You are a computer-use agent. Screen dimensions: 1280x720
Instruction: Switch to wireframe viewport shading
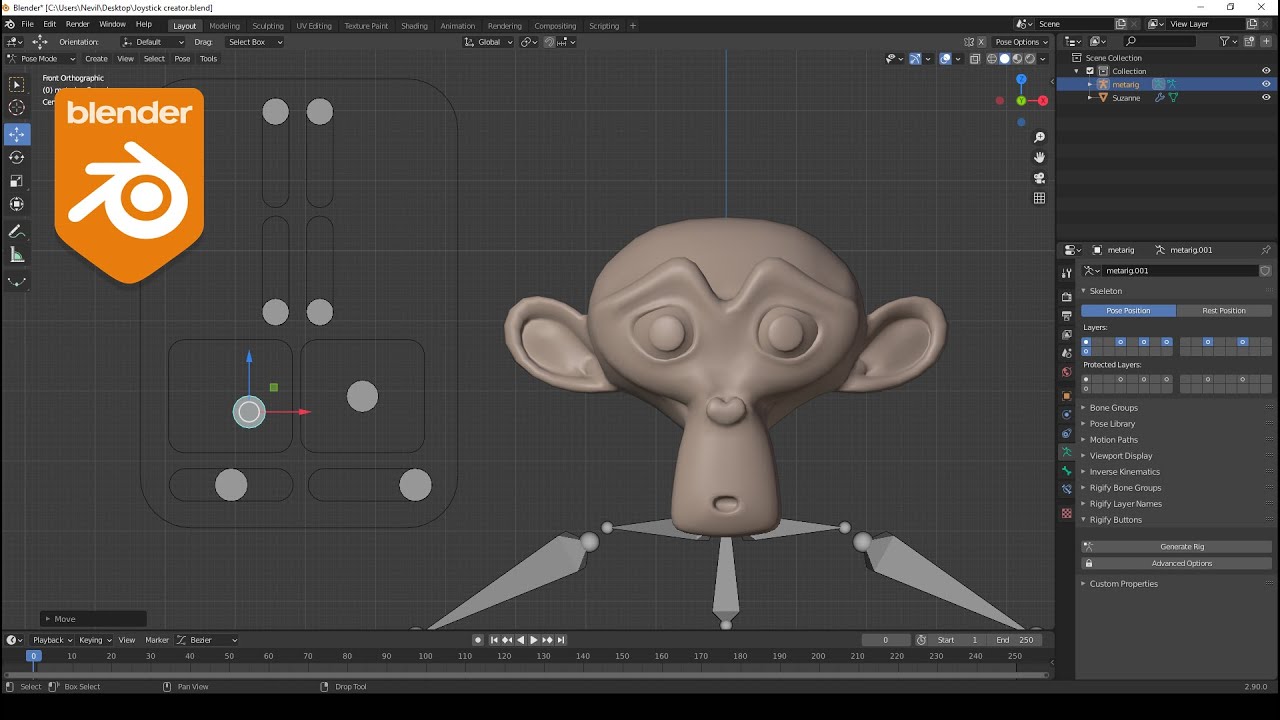(992, 59)
